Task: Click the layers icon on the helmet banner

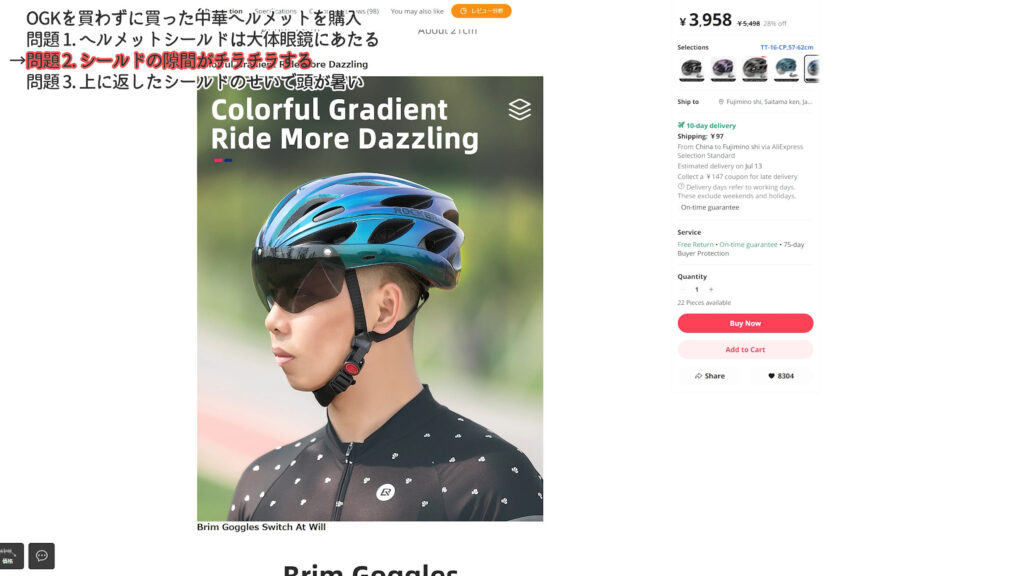Action: 519,109
